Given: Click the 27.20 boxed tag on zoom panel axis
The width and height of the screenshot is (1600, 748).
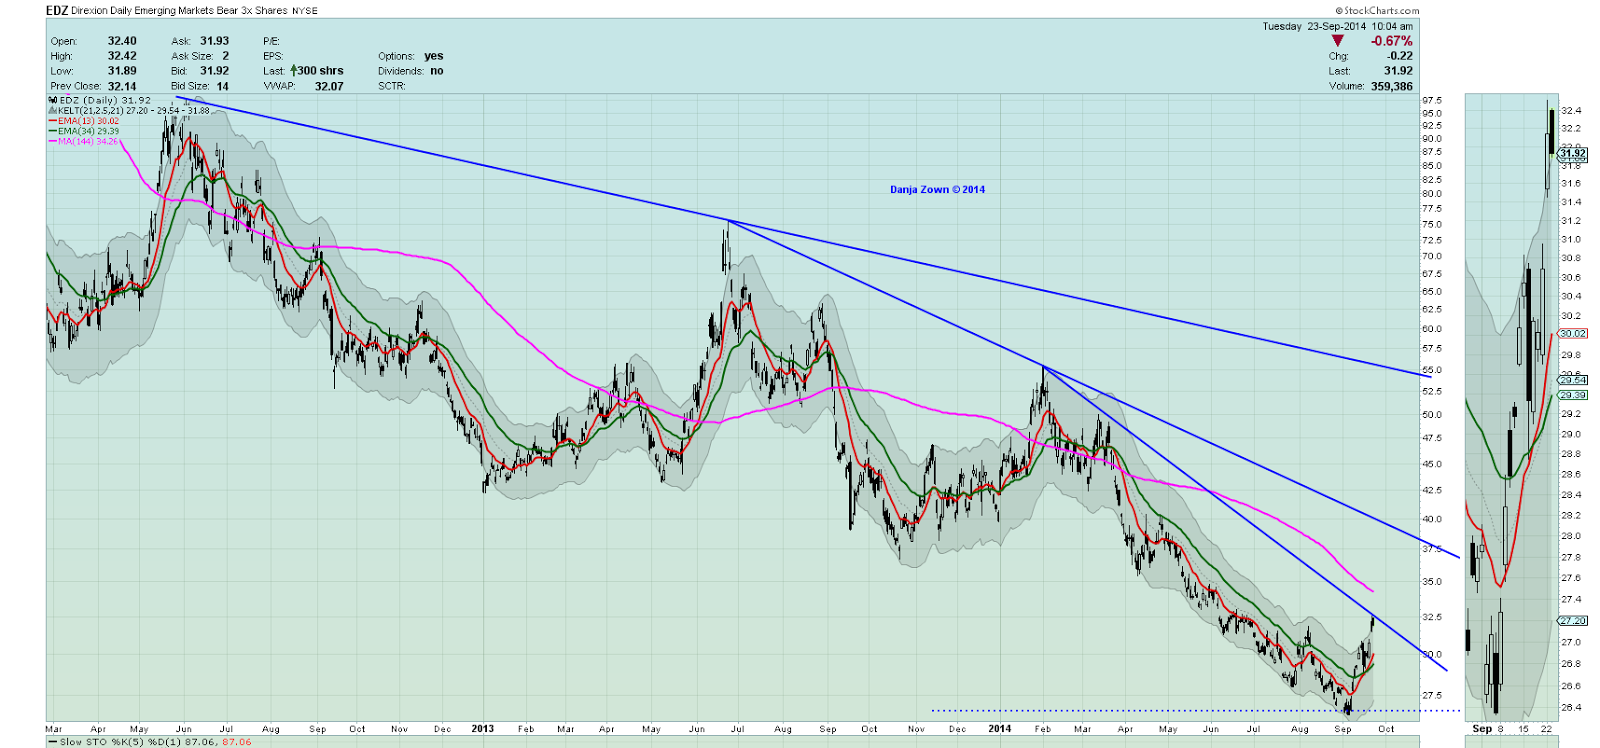Looking at the screenshot, I should coord(1572,620).
